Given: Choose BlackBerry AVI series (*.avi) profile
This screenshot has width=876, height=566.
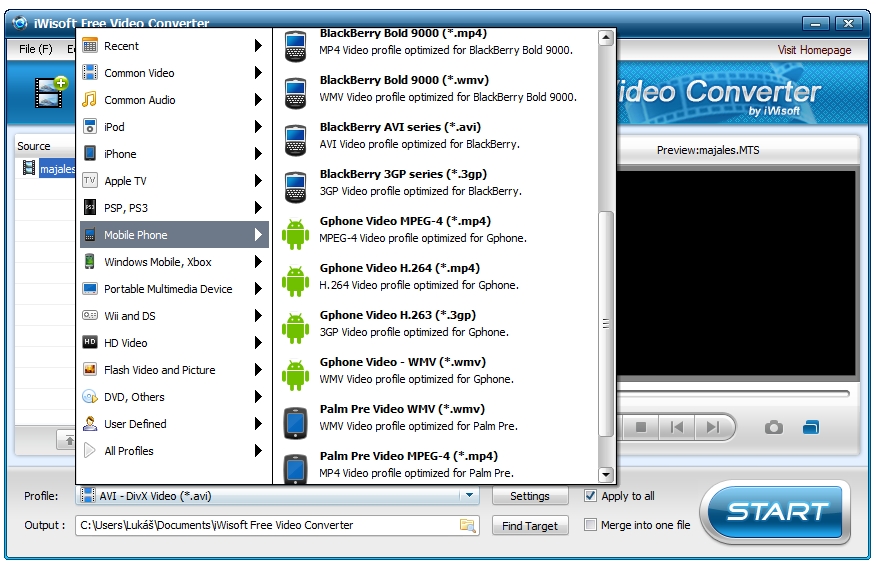Looking at the screenshot, I should [x=437, y=136].
